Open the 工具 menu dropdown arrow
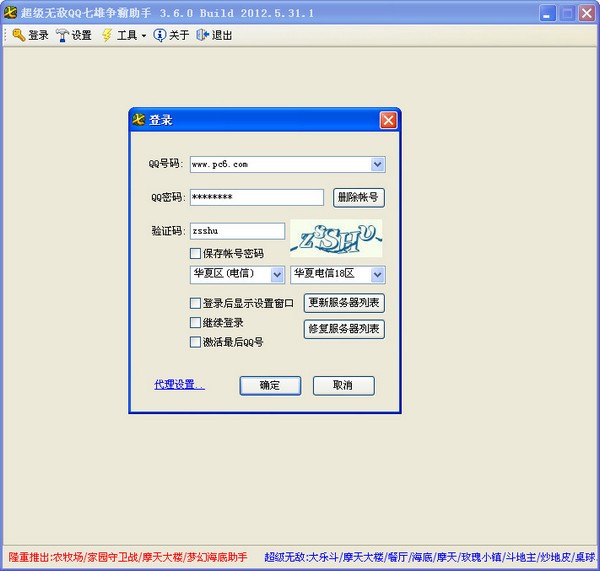Image resolution: width=600 pixels, height=571 pixels. tap(144, 36)
